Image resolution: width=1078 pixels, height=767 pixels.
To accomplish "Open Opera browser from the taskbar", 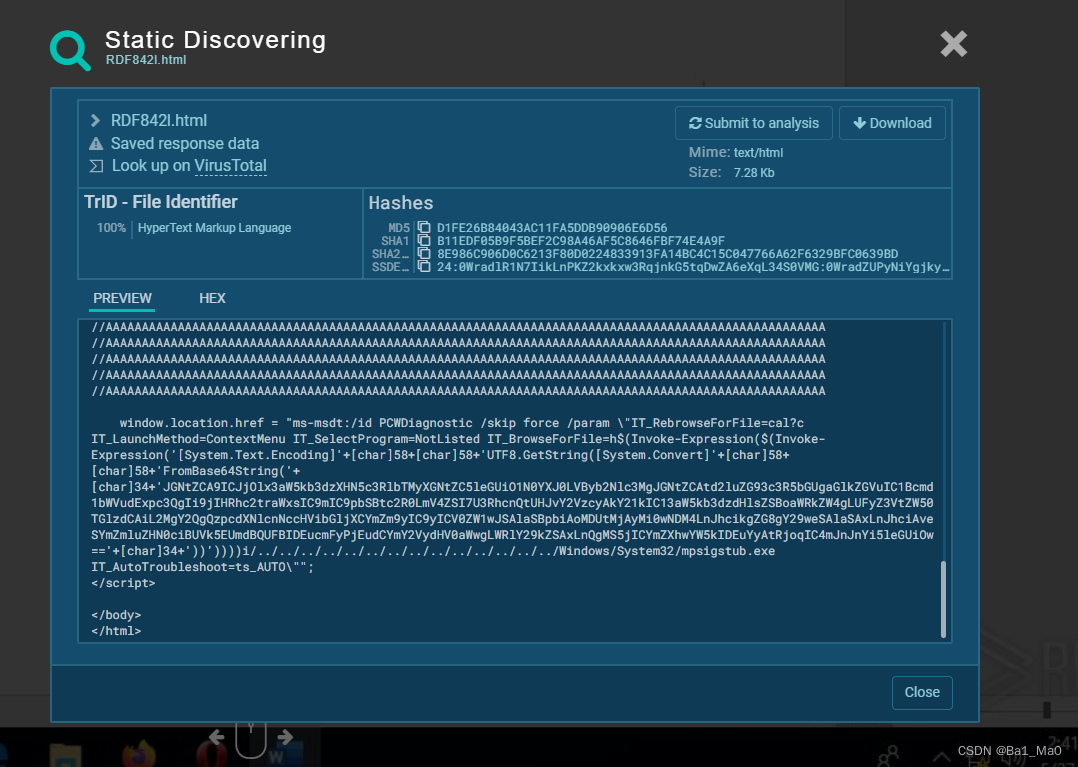I will tap(212, 755).
